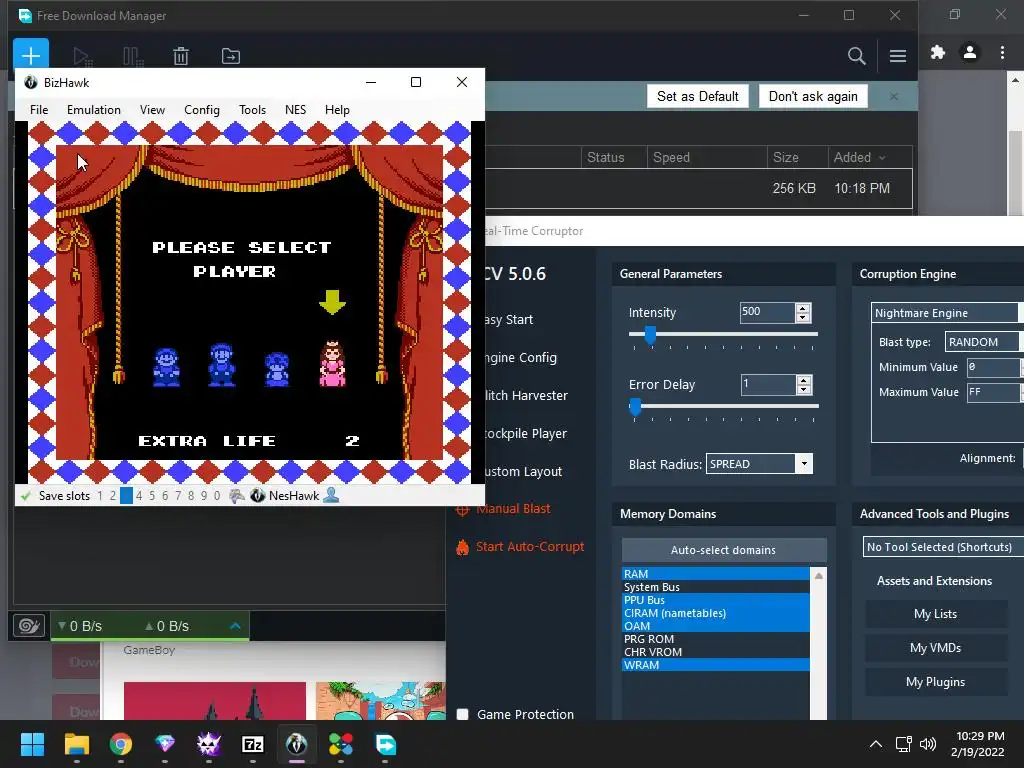
Task: Open the No Tool Selected dropdown
Action: 943,547
